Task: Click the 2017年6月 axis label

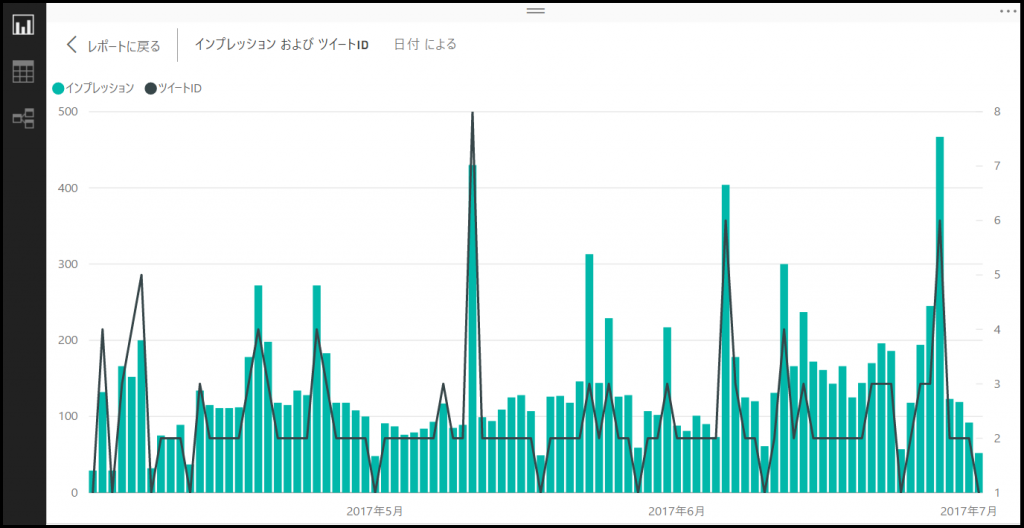Action: point(677,510)
